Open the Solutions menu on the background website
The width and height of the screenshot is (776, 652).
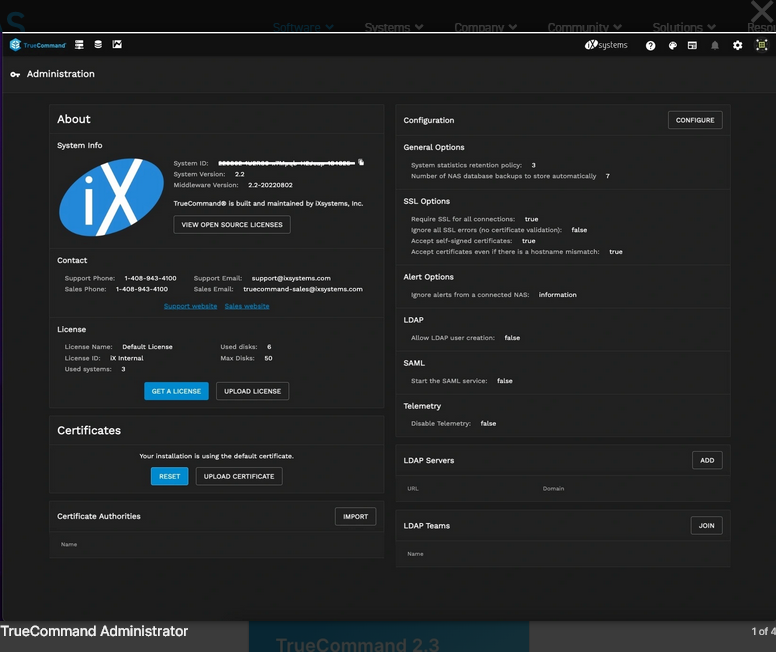click(684, 27)
